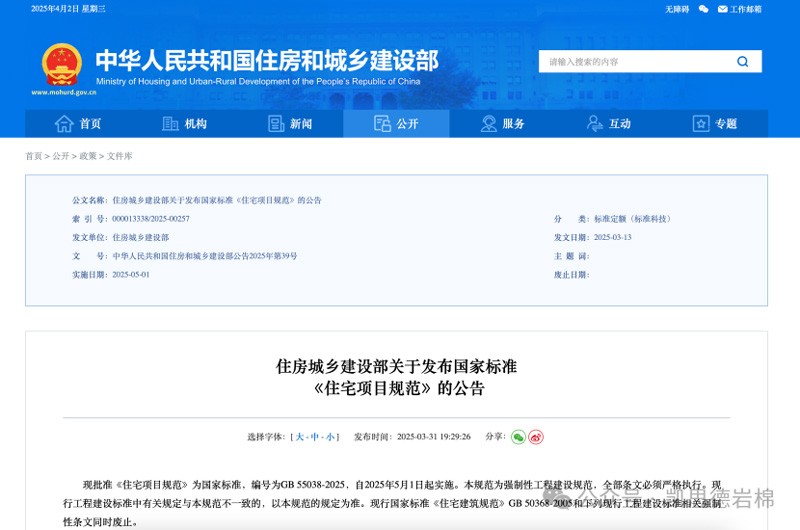Open the 专题 special topics tab

[714, 124]
